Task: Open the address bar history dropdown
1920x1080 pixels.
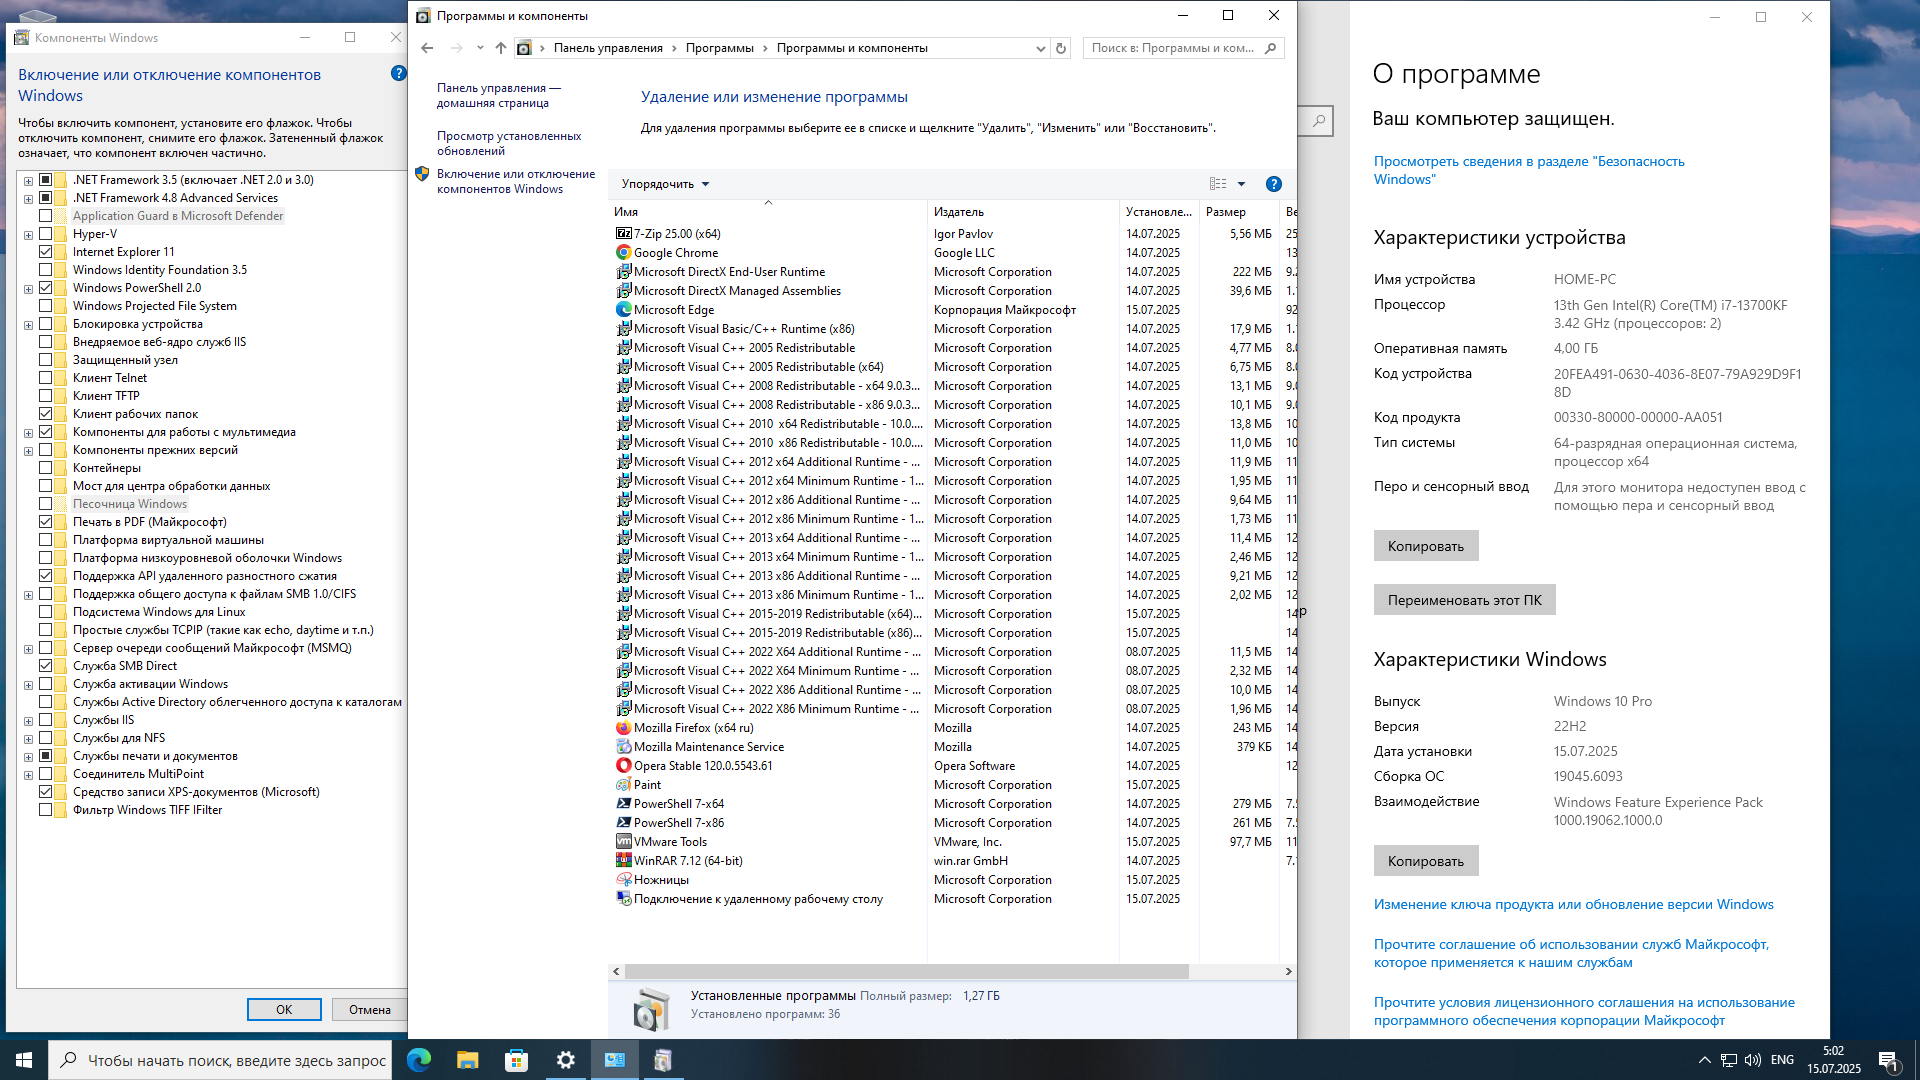Action: 1040,48
